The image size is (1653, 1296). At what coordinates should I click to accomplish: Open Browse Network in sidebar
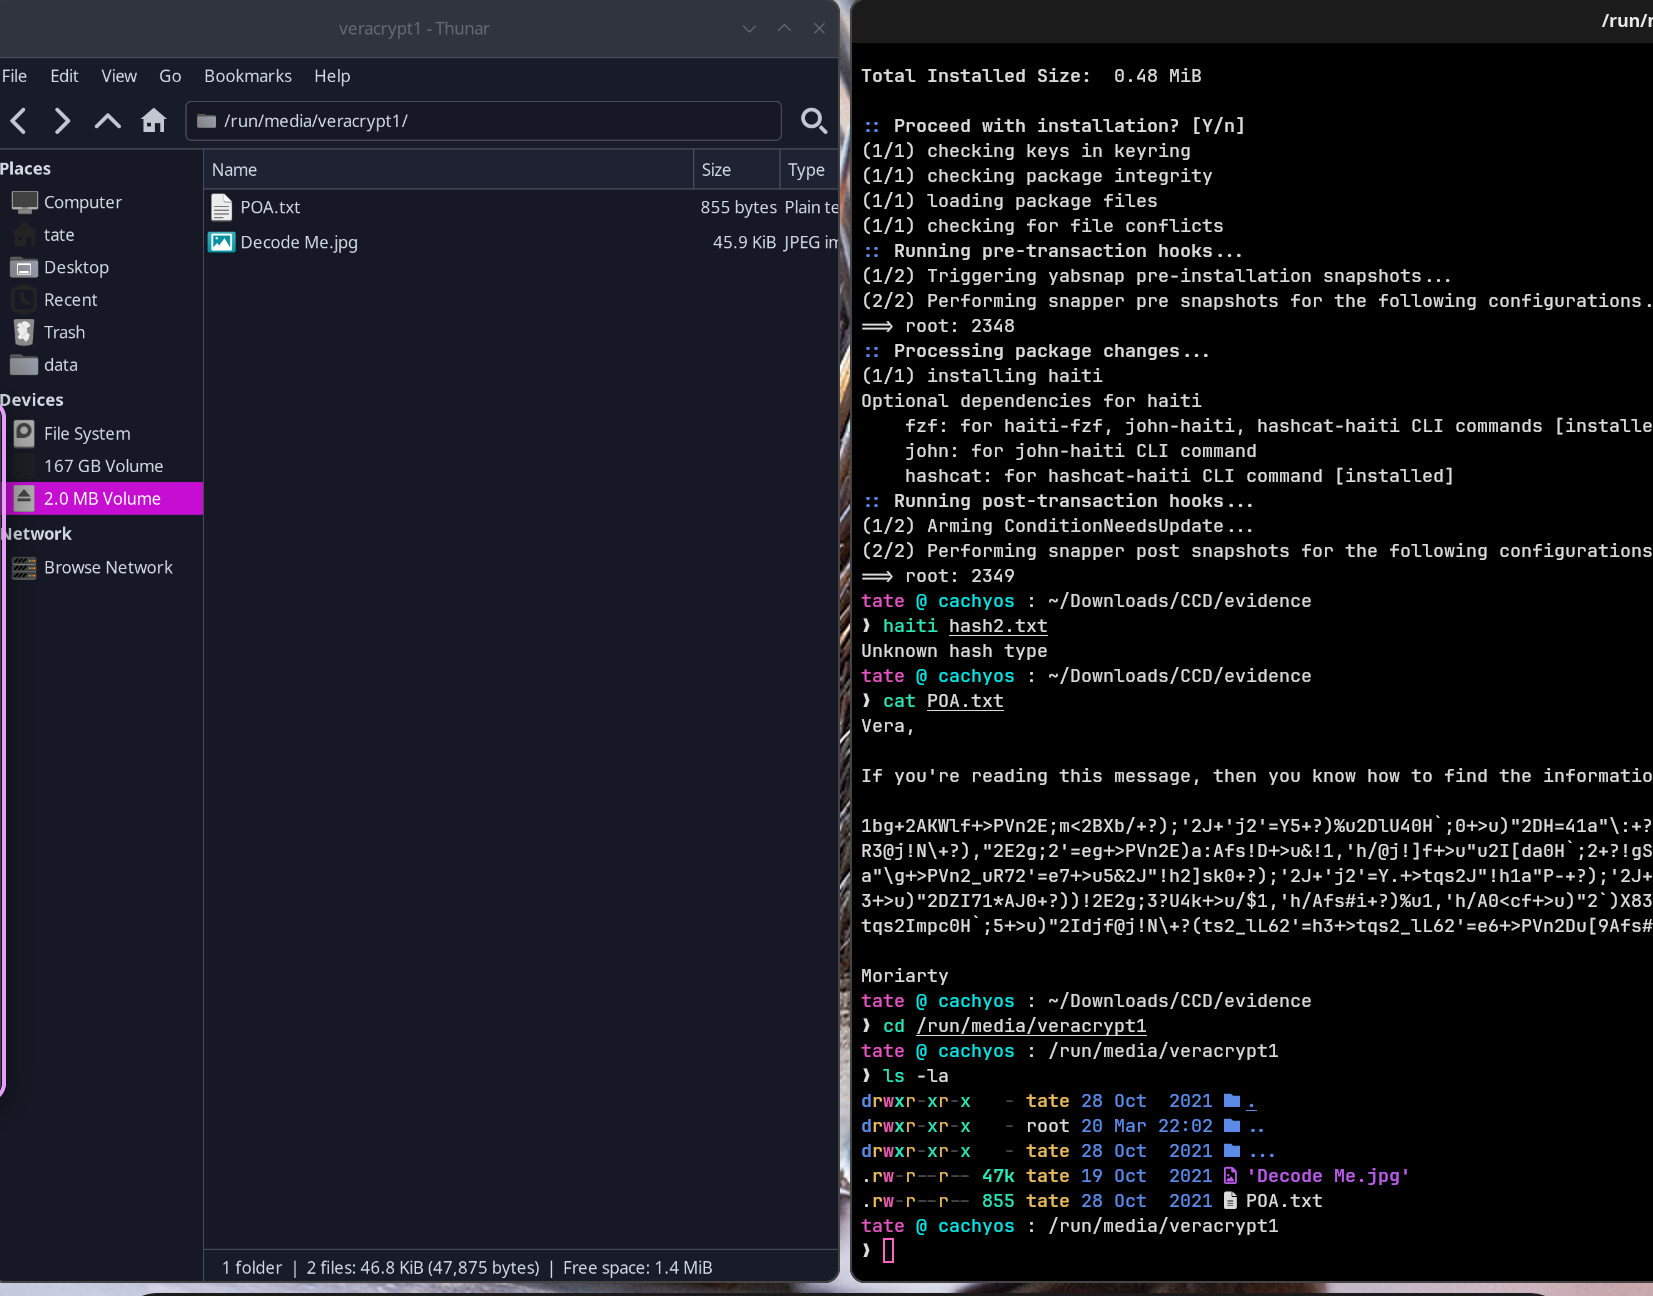(108, 567)
